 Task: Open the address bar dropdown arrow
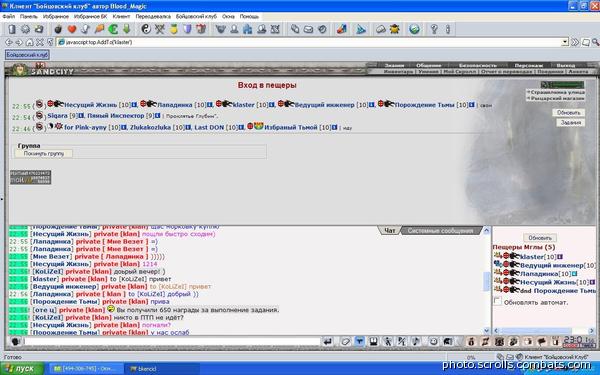(x=565, y=42)
